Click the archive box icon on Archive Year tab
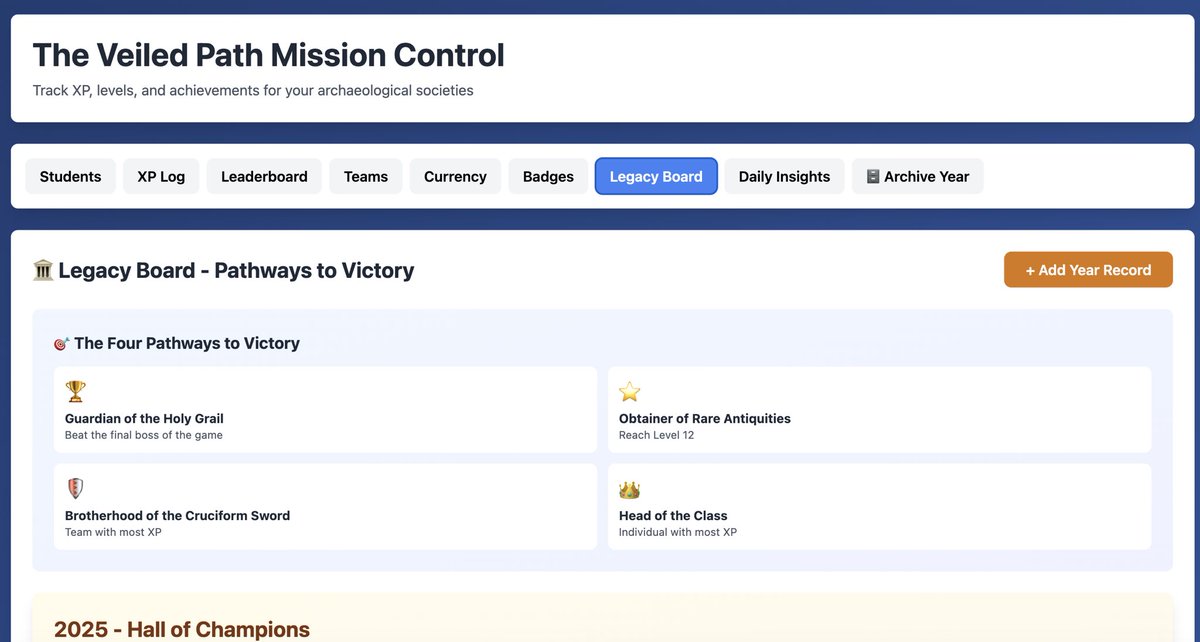 click(873, 176)
